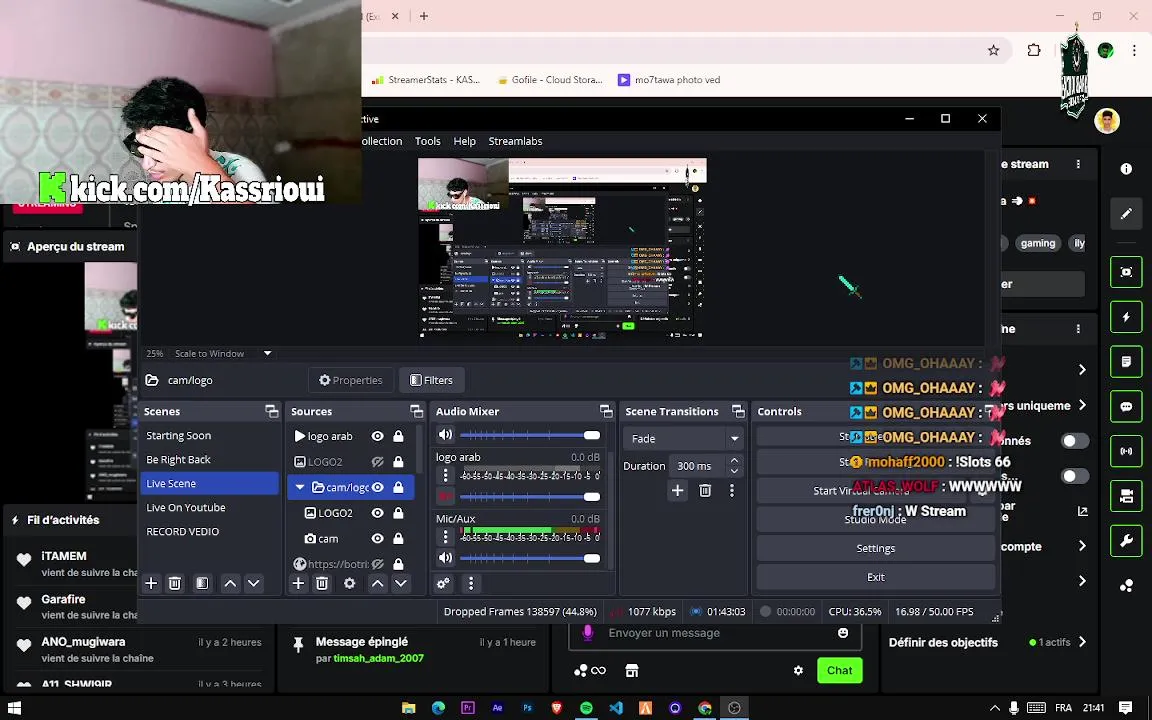Image resolution: width=1152 pixels, height=720 pixels.
Task: Open emoji picker in Kick chat input
Action: (x=843, y=633)
